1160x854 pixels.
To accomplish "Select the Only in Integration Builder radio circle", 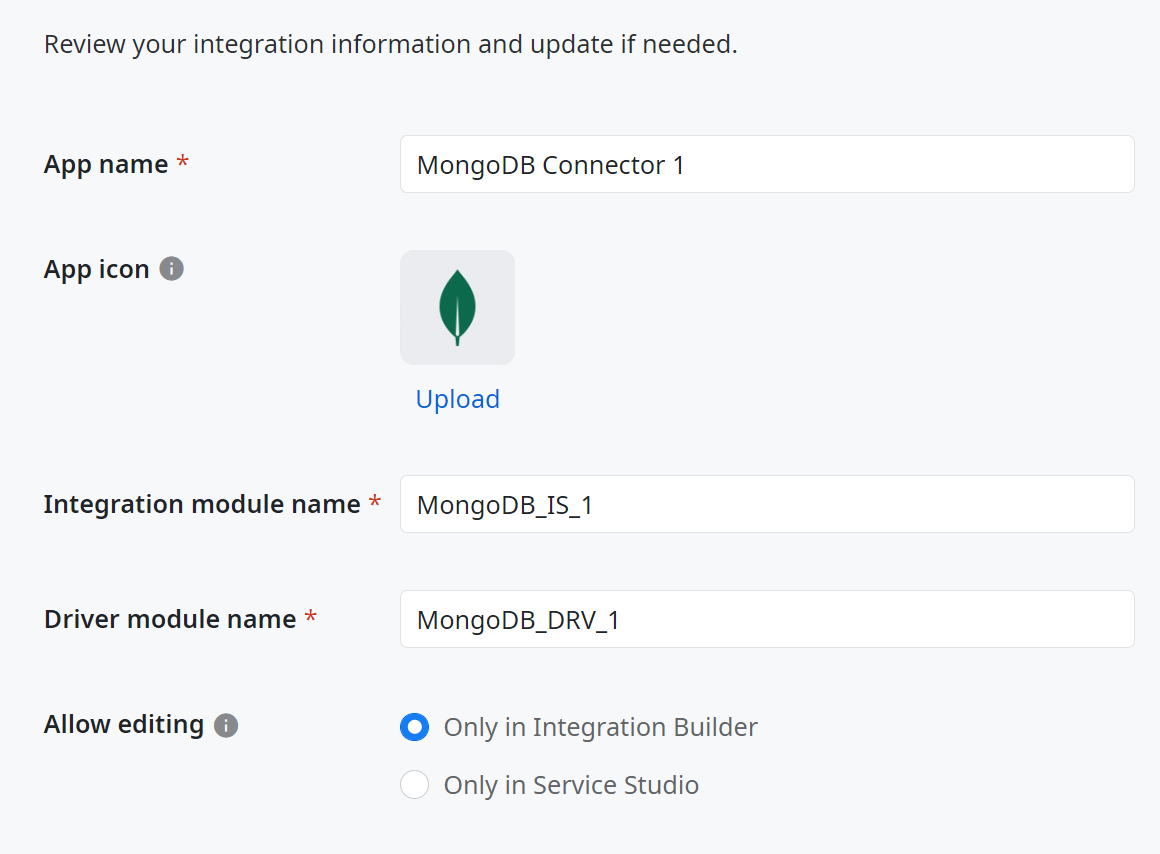I will tap(414, 727).
